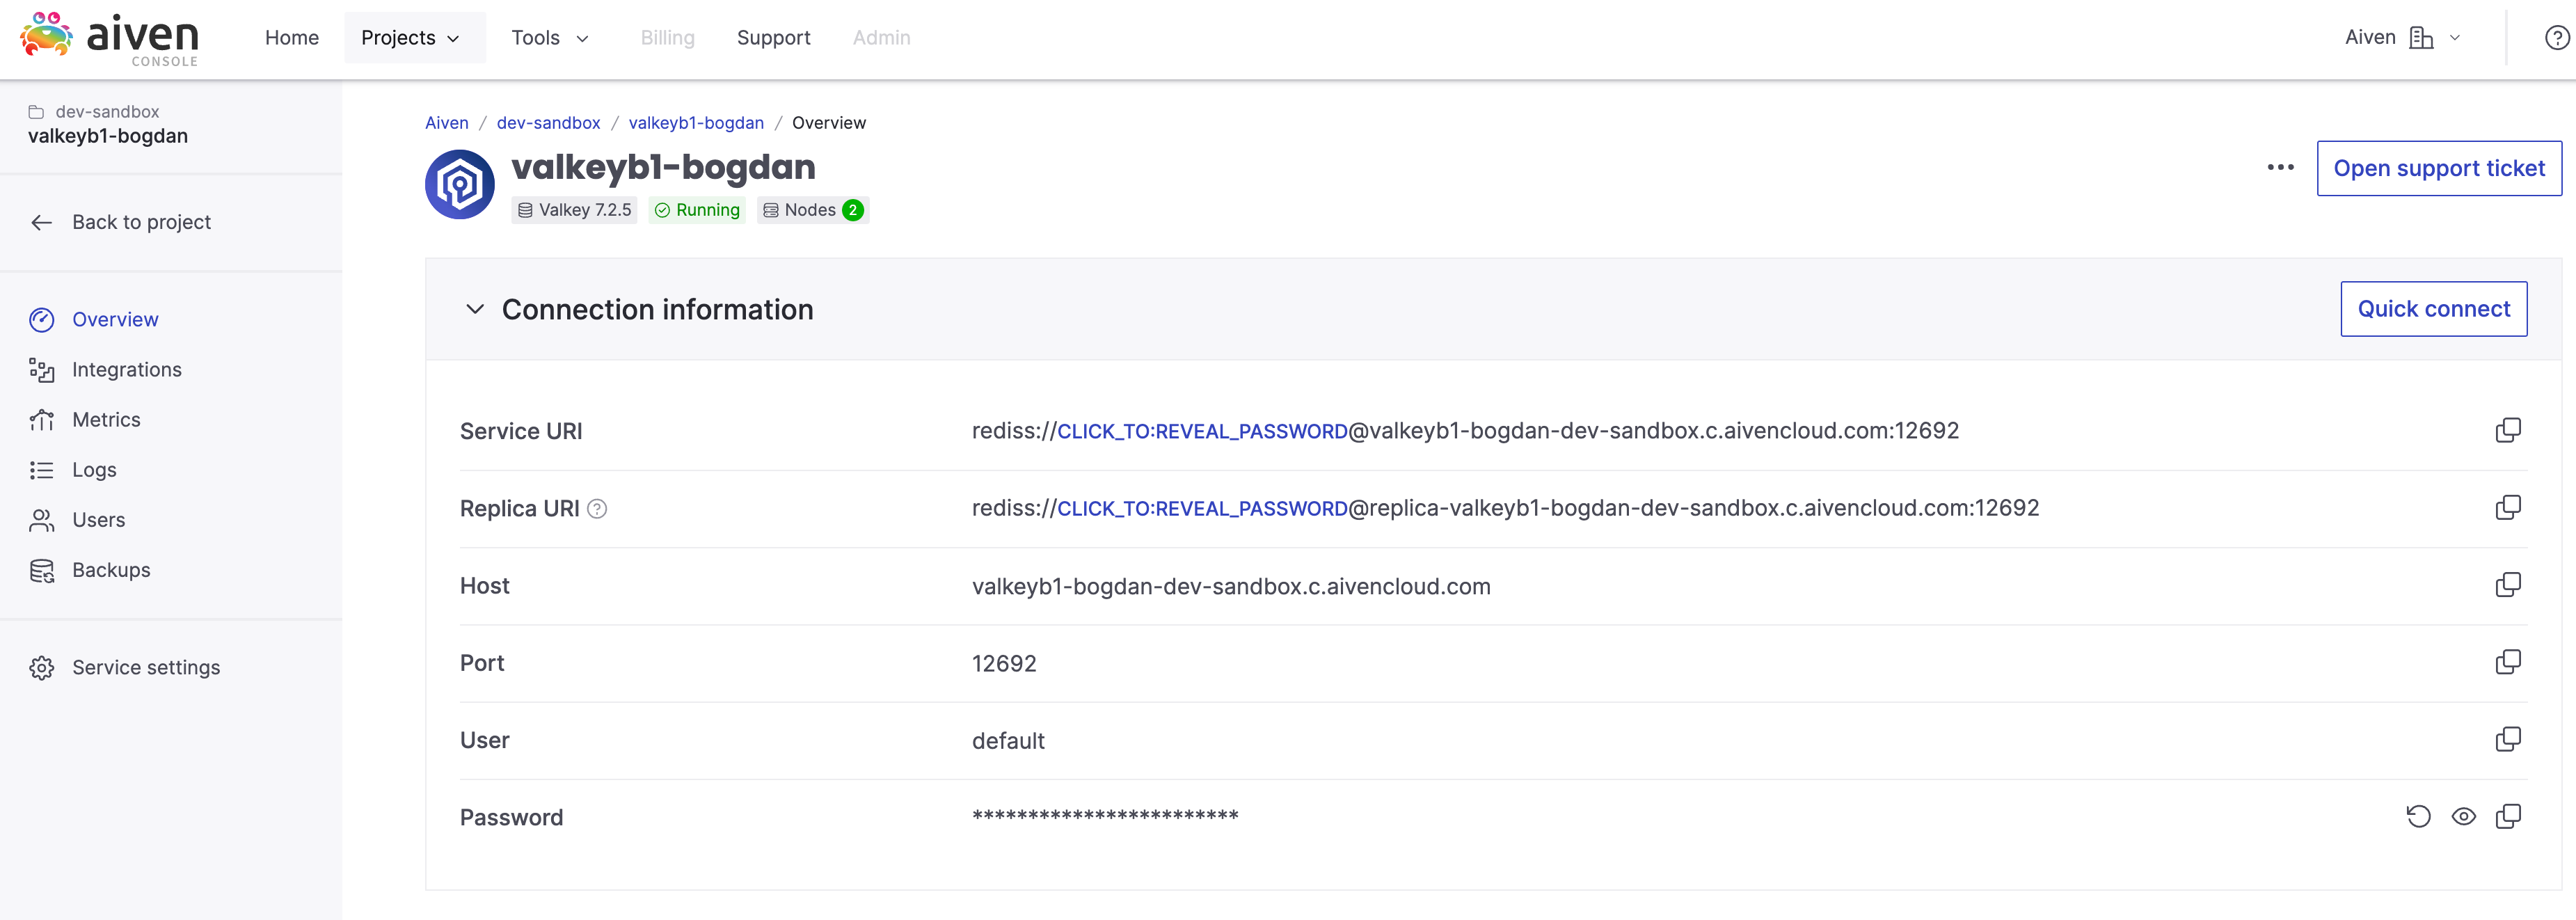Screen dimensions: 2576x920
Task: Open the Tools dropdown menu
Action: click(550, 38)
